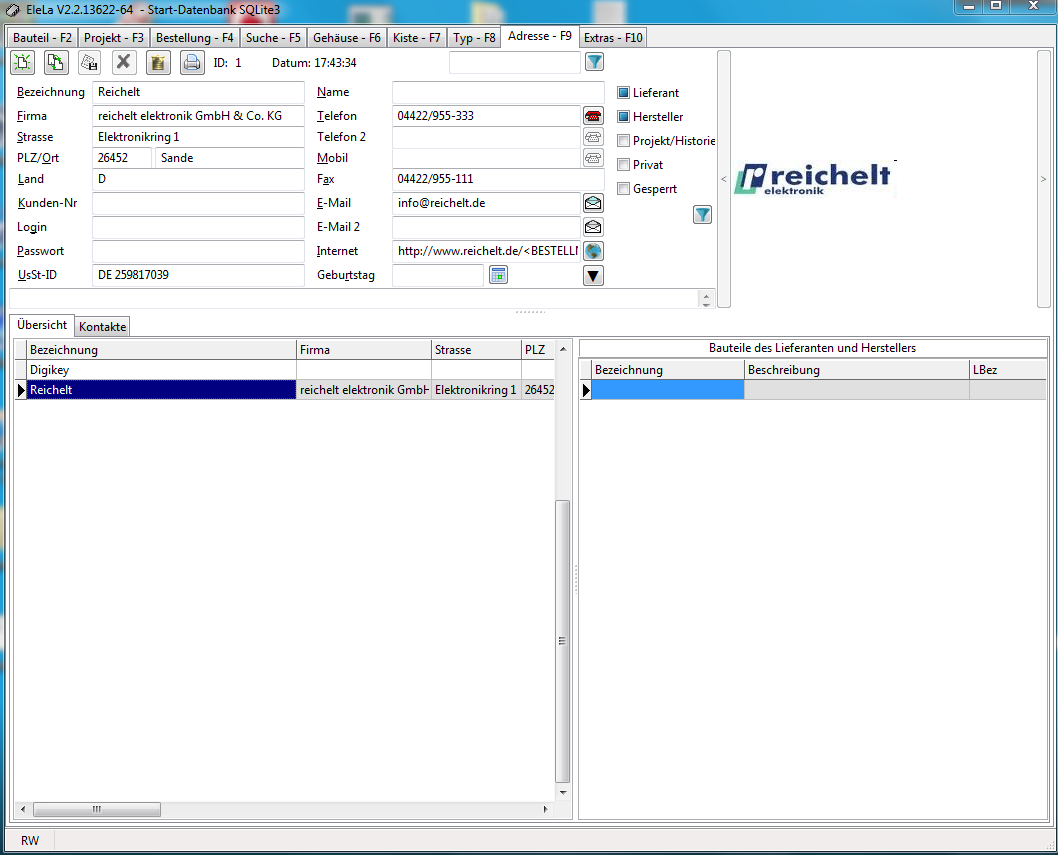Create a new address record
Viewport: 1058px width, 855px height.
[23, 63]
